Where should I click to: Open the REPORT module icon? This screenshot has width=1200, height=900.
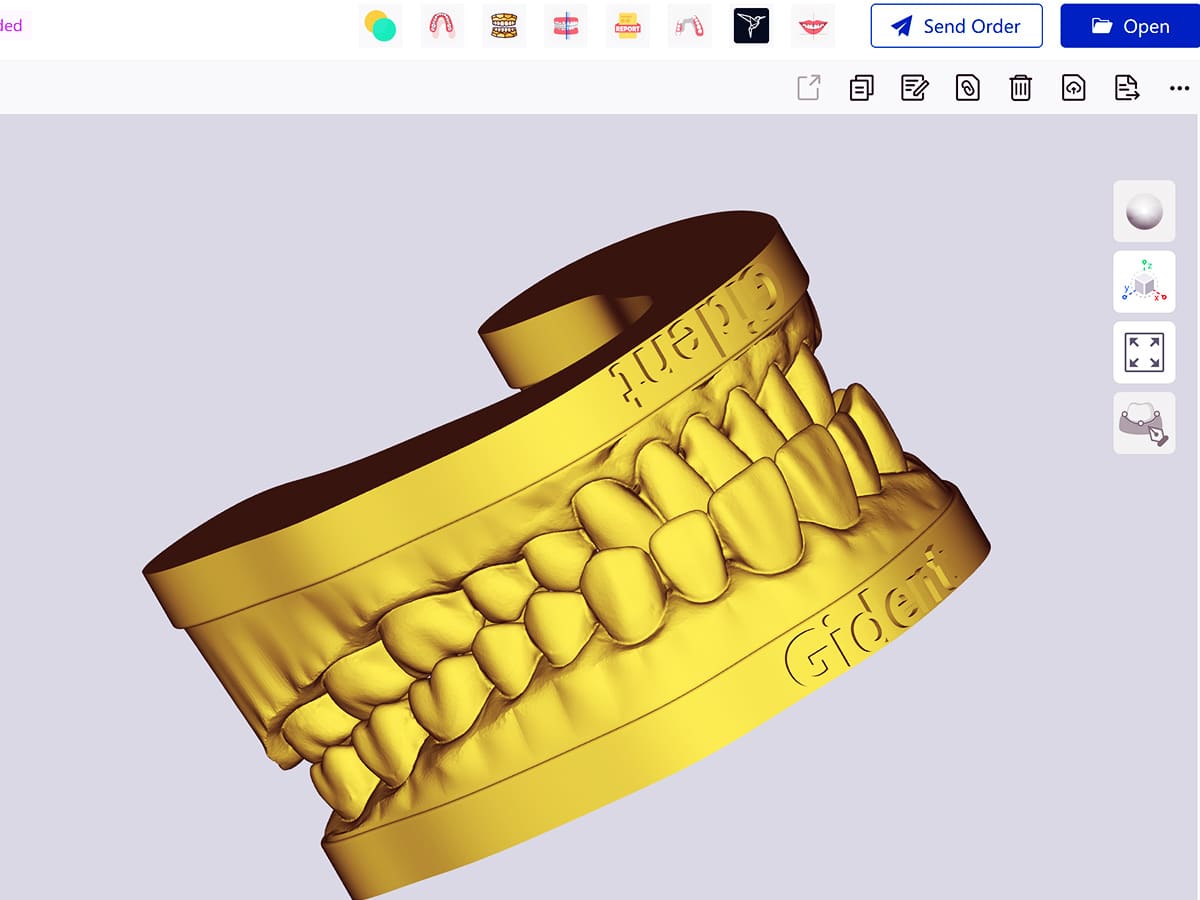pyautogui.click(x=628, y=26)
